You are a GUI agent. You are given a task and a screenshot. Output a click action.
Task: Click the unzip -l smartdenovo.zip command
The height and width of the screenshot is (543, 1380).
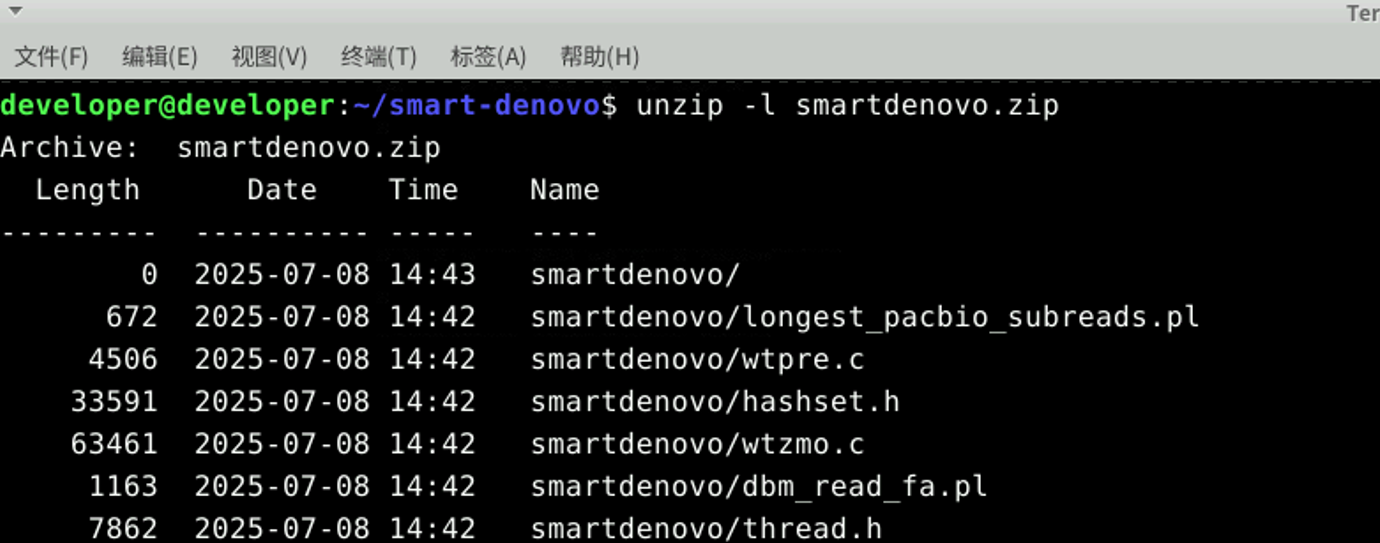point(847,105)
